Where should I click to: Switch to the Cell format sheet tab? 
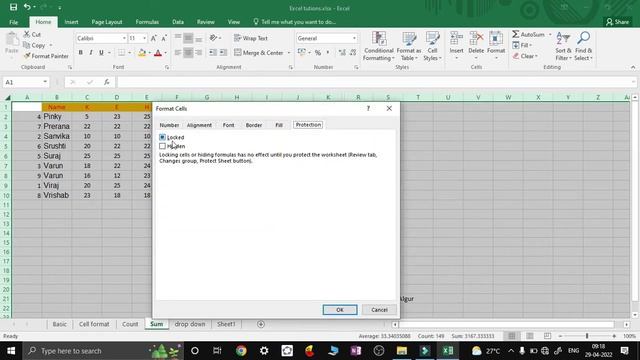(x=94, y=324)
